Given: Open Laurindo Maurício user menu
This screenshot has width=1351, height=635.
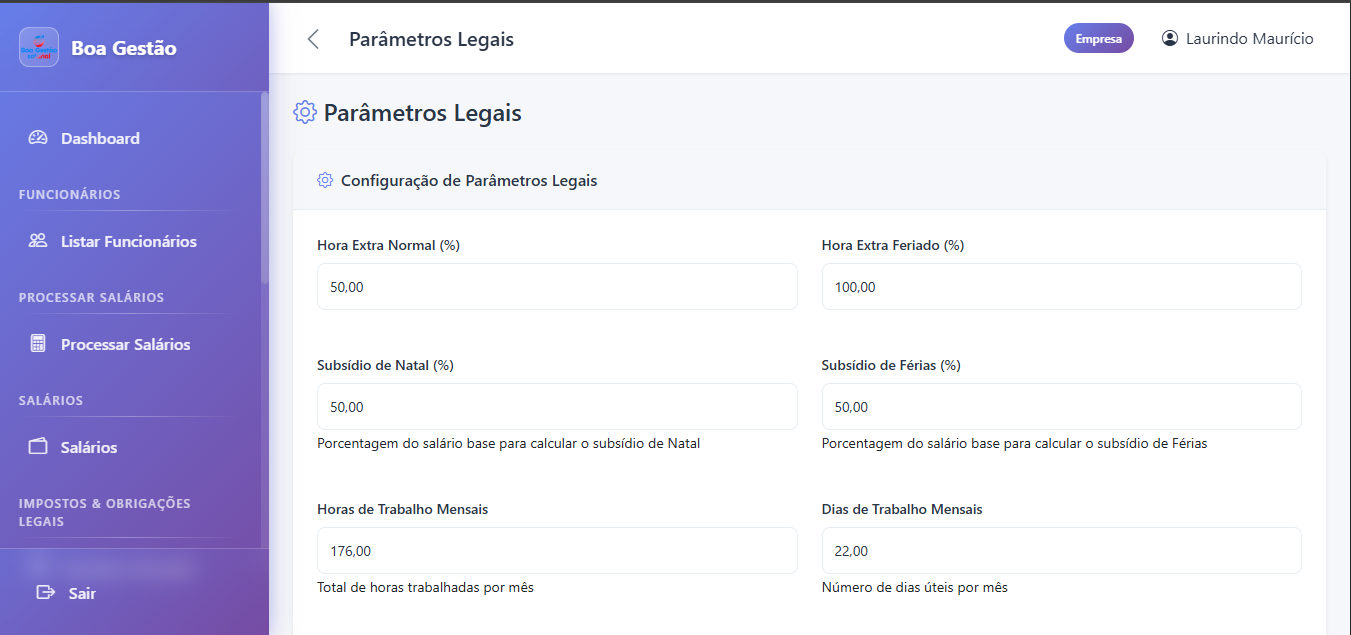Looking at the screenshot, I should click(x=1249, y=39).
